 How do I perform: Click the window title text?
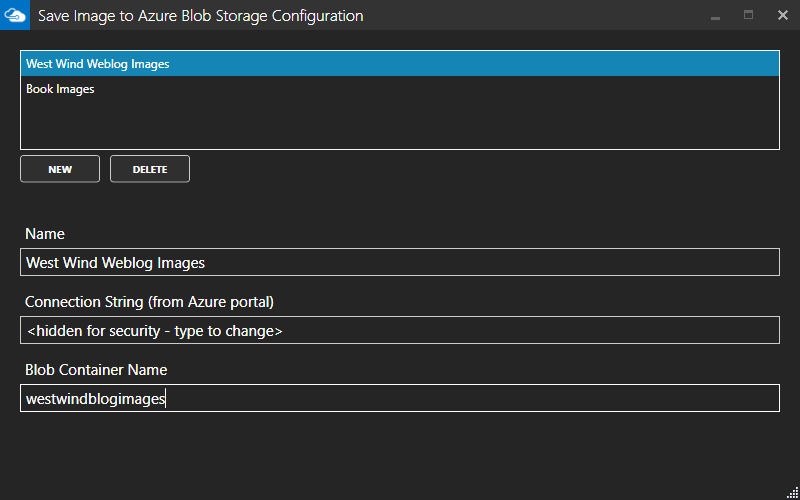coord(201,16)
